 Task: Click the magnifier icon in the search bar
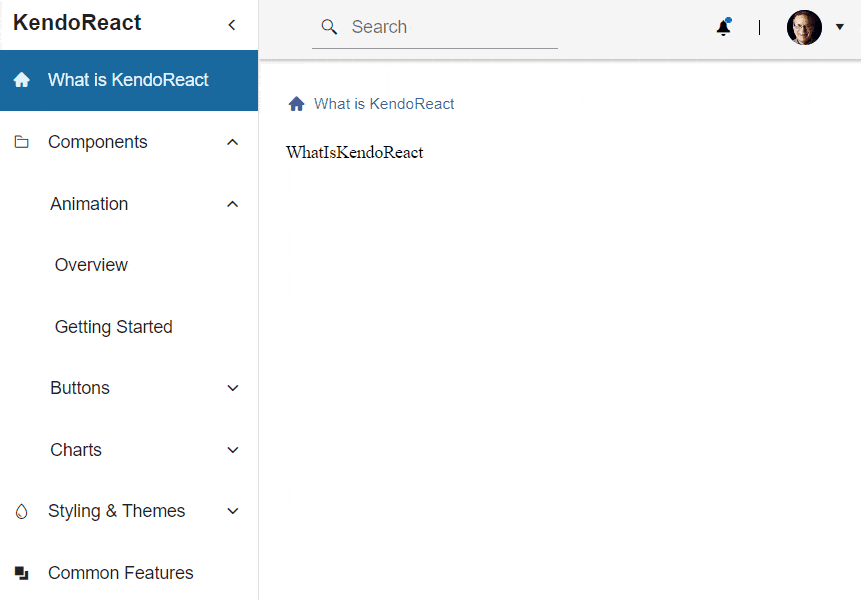point(329,27)
